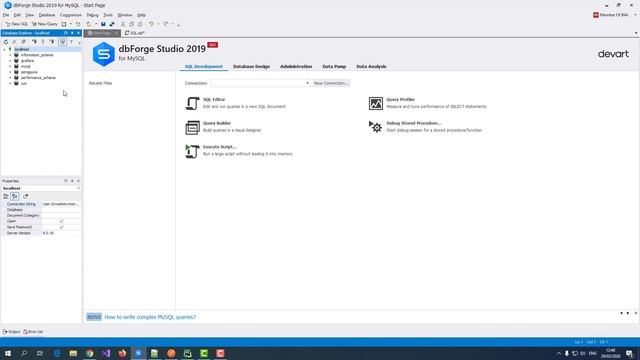This screenshot has width=640, height=360.
Task: Click the Execute Script link text
Action: coord(220,147)
